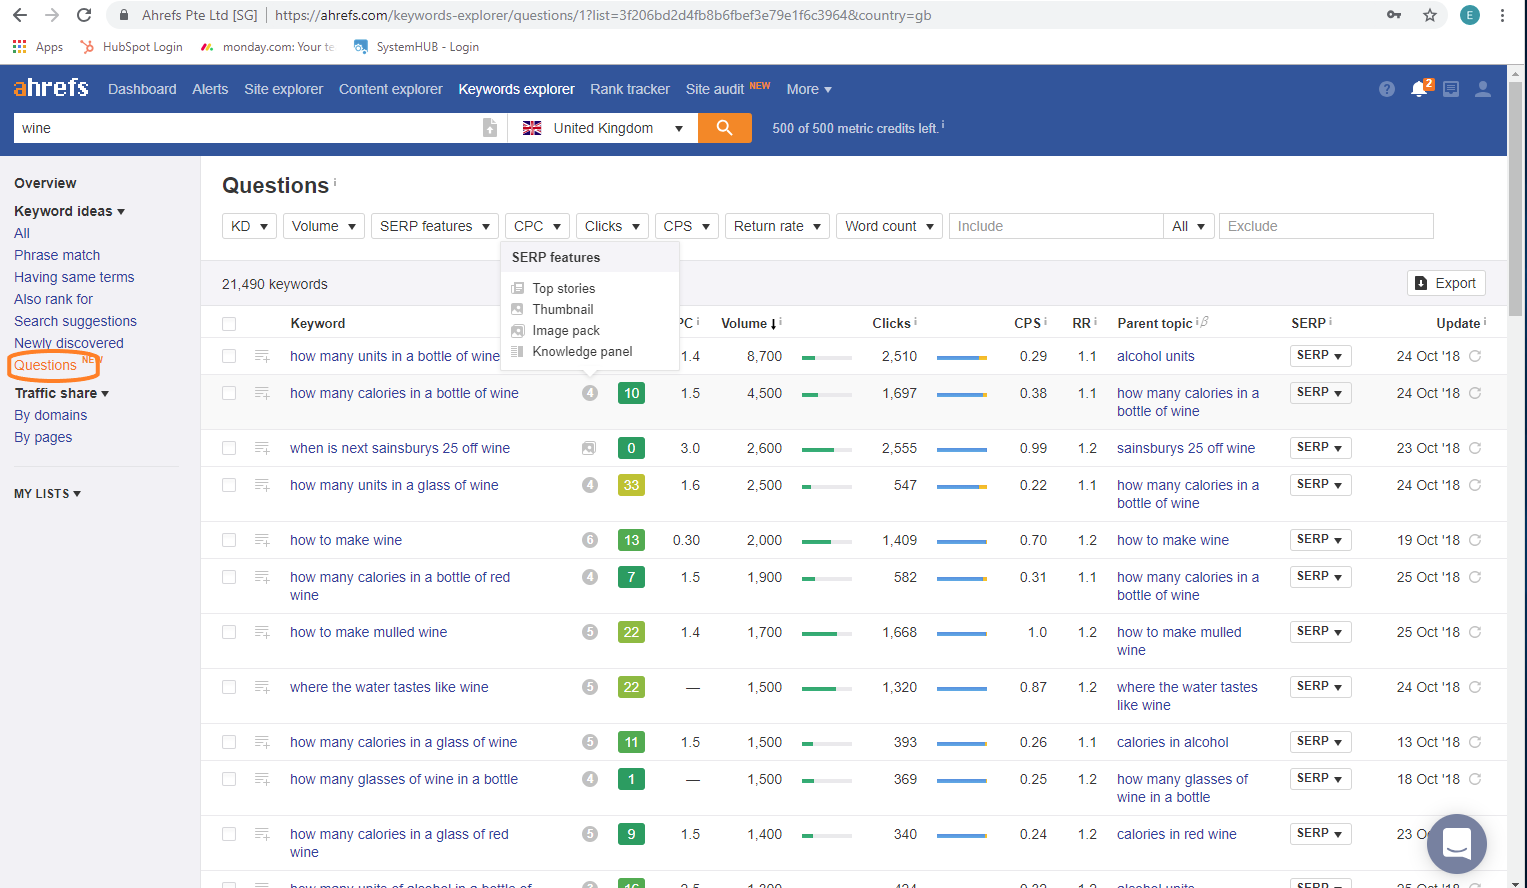Add 'how many calories in a bottle of wine' to list icon
The image size is (1527, 888).
click(x=262, y=393)
